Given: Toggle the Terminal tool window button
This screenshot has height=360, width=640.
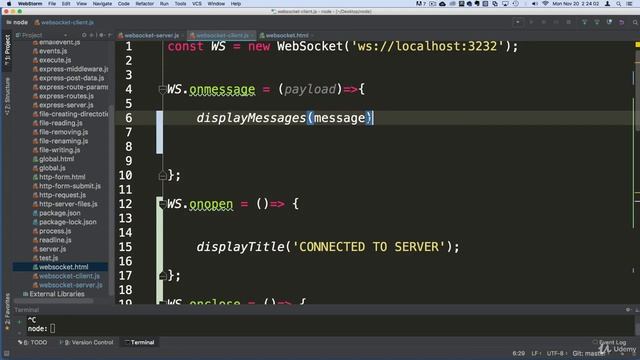Looking at the screenshot, I should point(139,342).
